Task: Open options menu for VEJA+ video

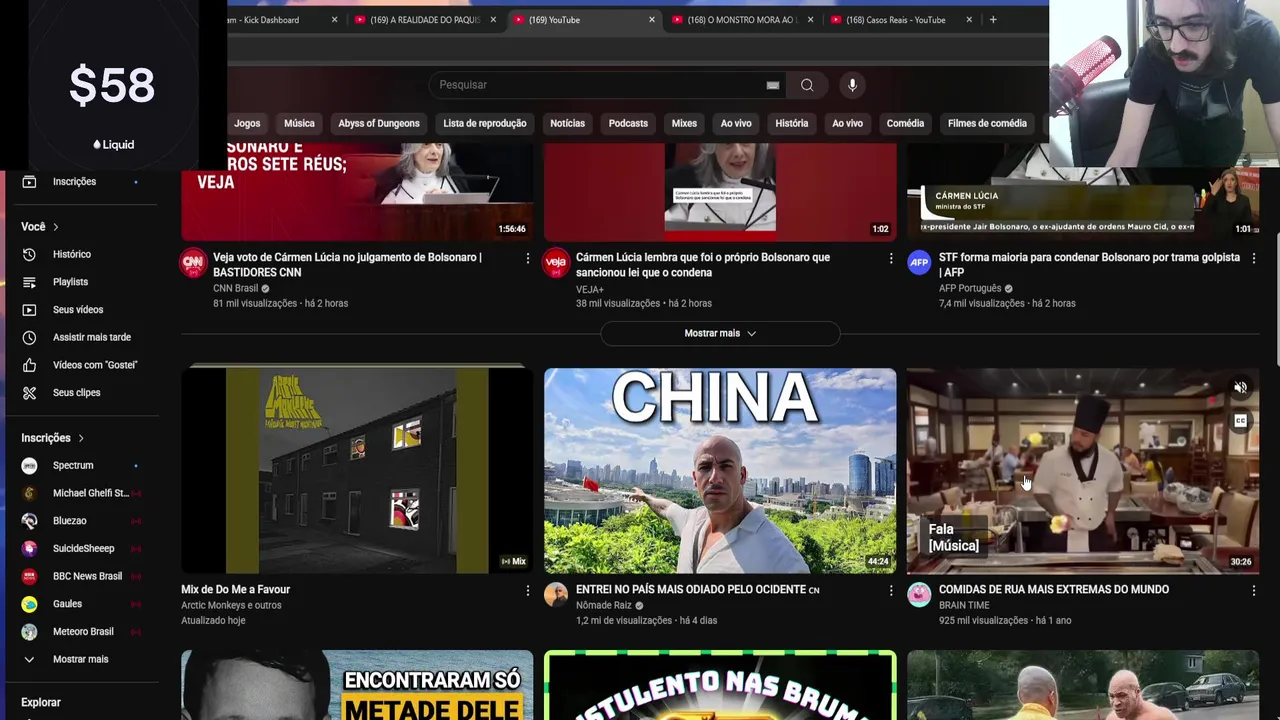Action: pos(891,259)
